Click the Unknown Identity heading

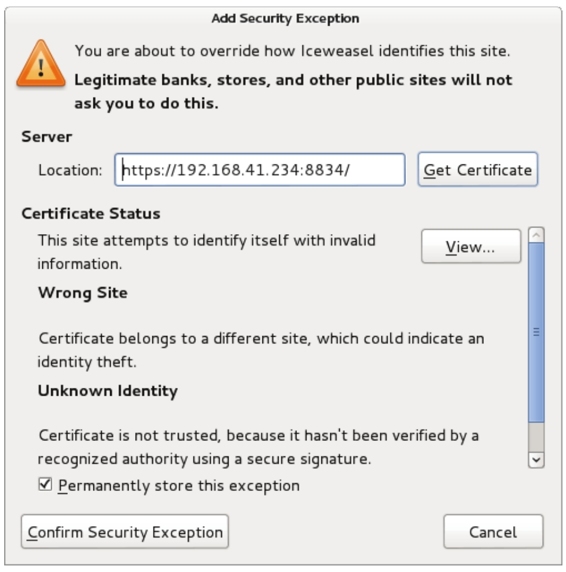click(108, 391)
